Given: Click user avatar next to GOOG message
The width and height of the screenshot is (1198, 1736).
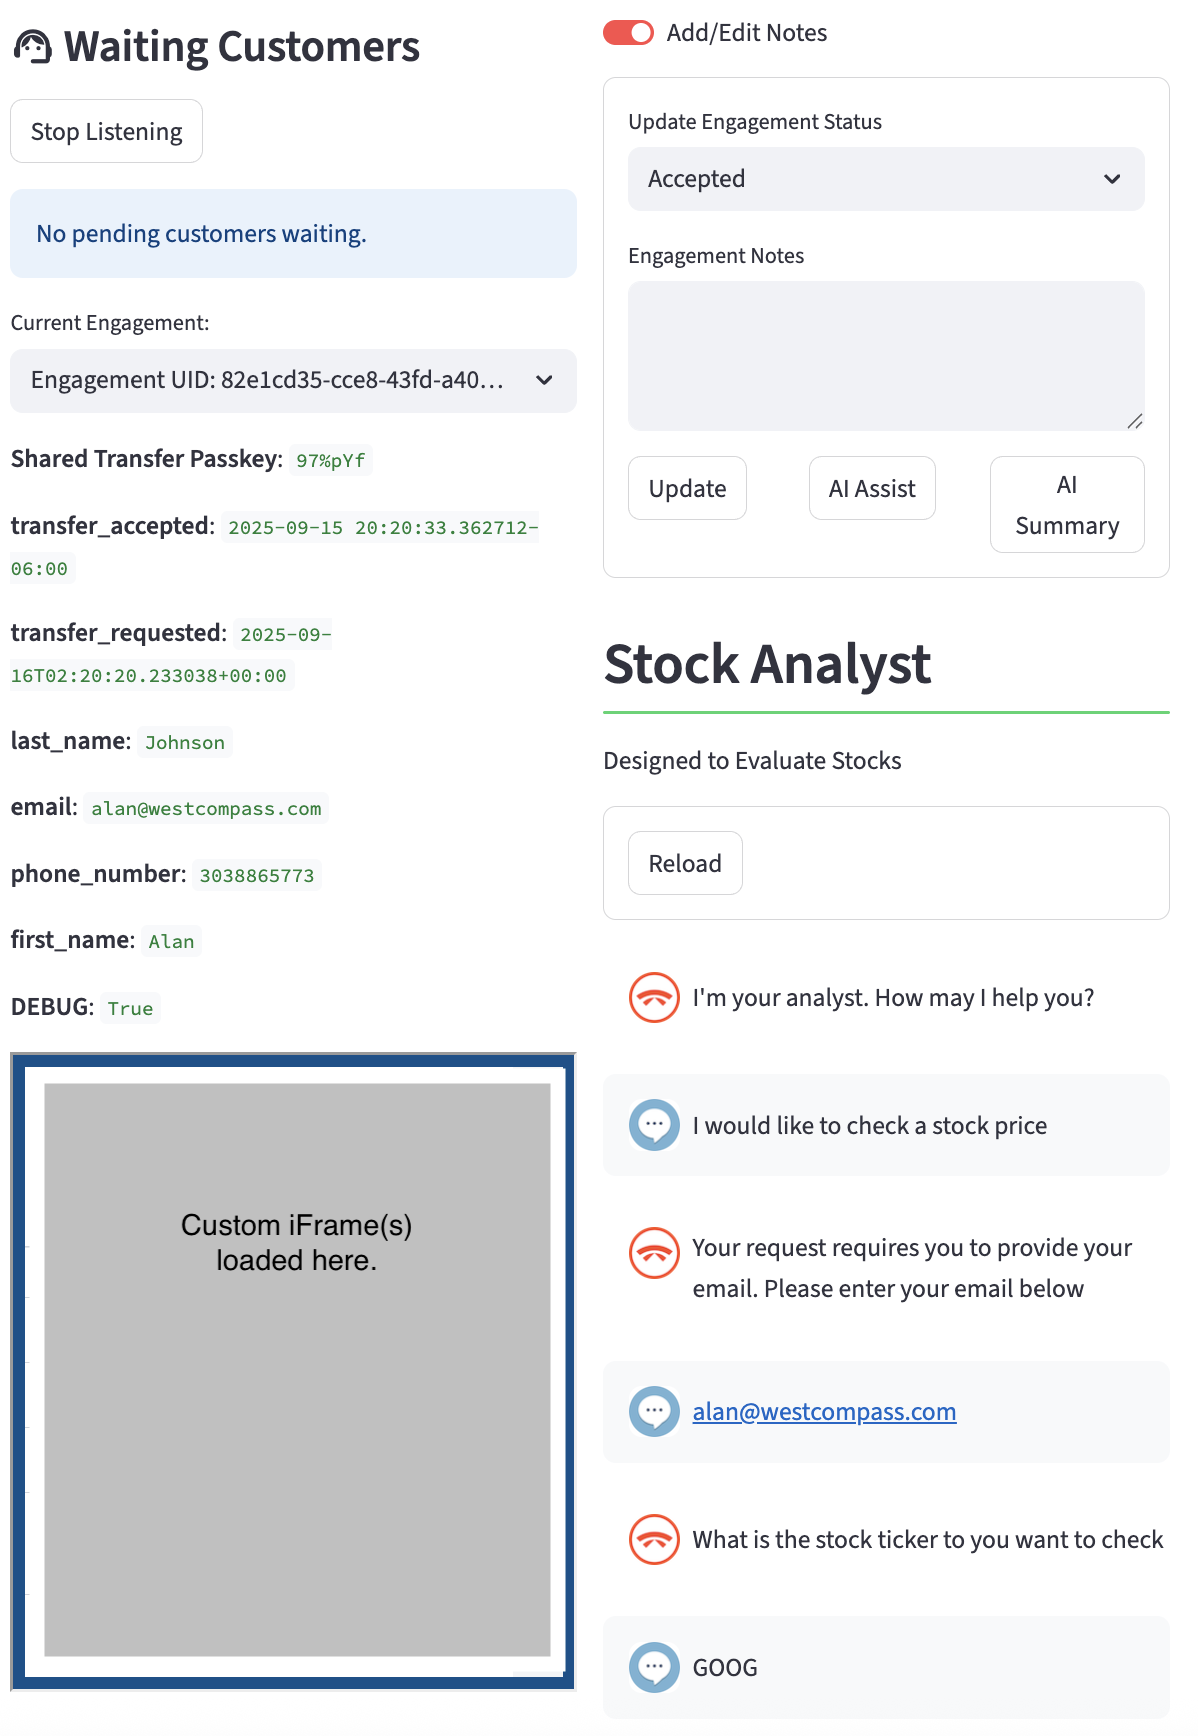Looking at the screenshot, I should coord(654,1667).
